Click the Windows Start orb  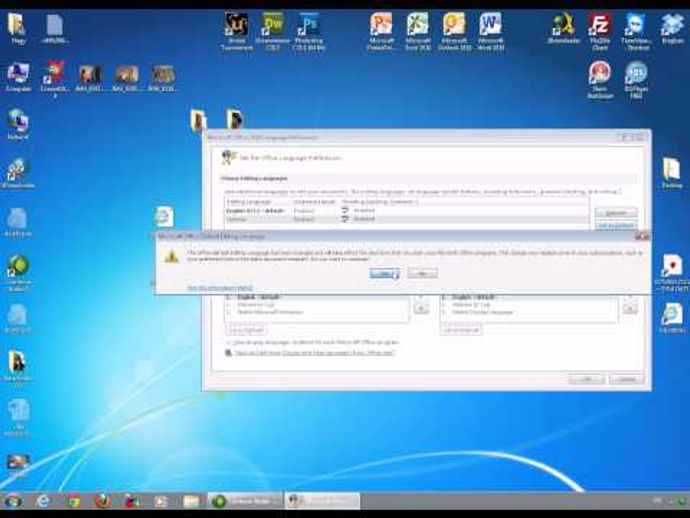tap(12, 501)
